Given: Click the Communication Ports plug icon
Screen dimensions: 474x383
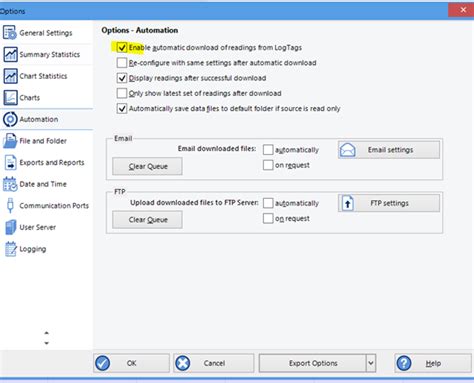Looking at the screenshot, I should point(10,206).
